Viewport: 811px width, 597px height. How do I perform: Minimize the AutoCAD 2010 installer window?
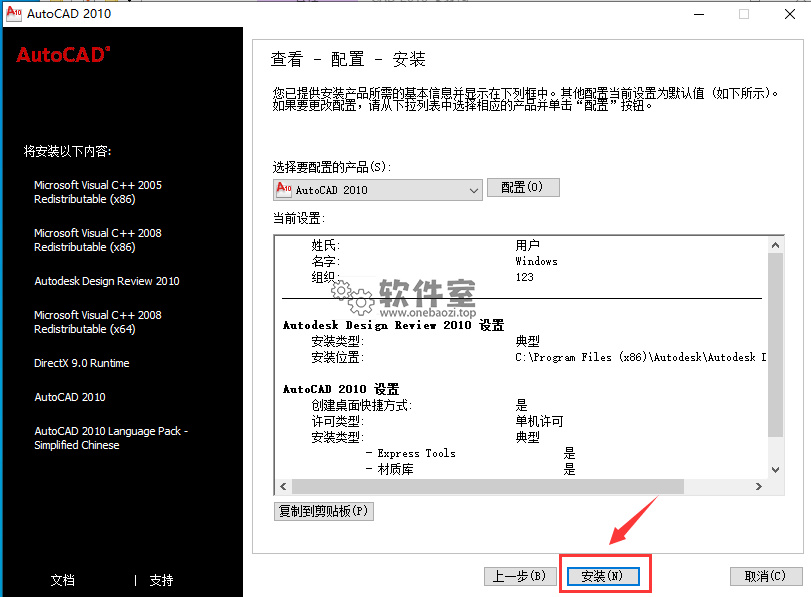coord(699,14)
